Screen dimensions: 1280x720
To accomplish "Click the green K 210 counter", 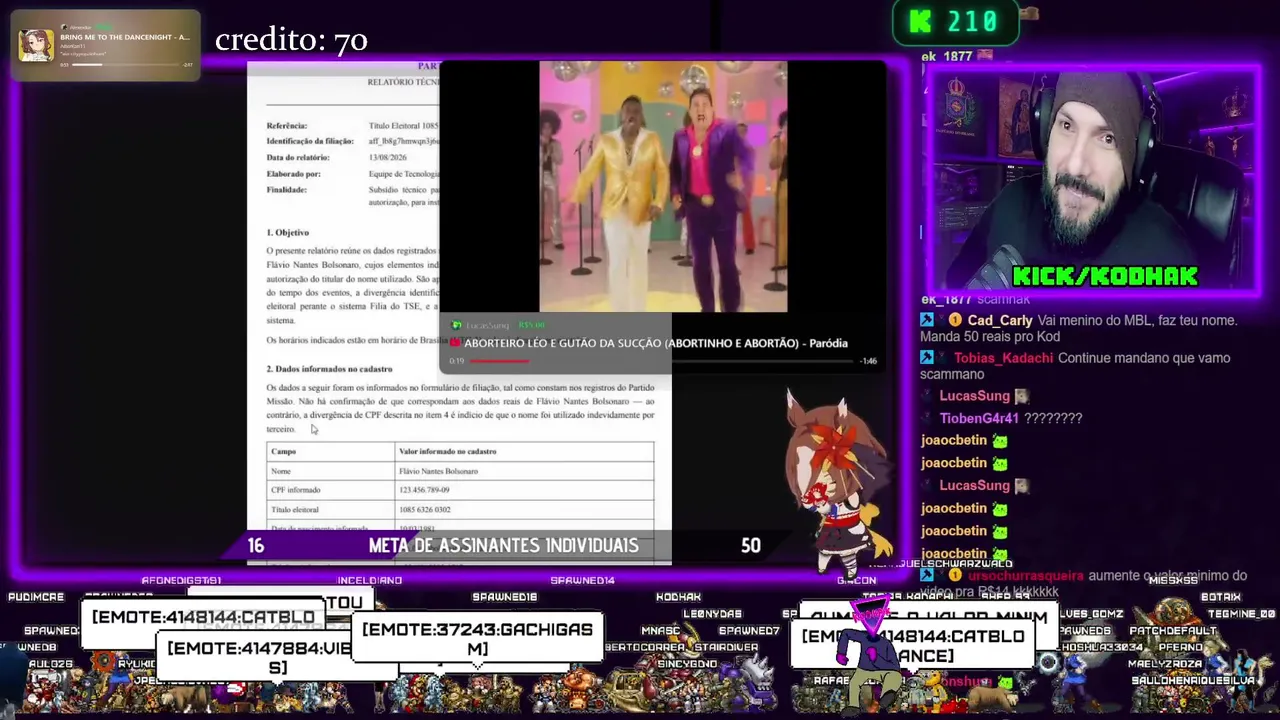I will 955,22.
